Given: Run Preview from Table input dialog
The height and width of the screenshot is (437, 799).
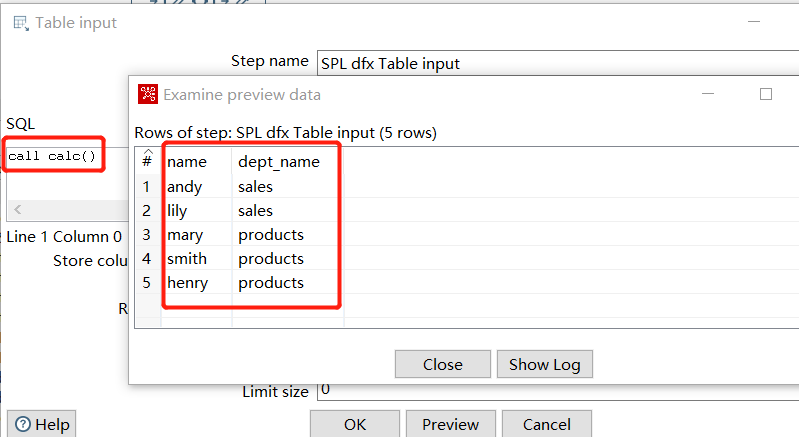Looking at the screenshot, I should click(450, 424).
